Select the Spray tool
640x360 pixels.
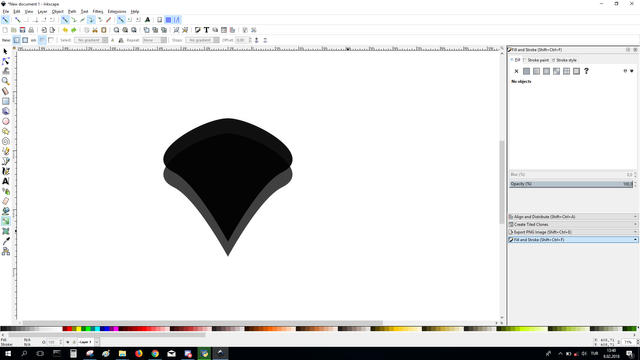click(5, 191)
